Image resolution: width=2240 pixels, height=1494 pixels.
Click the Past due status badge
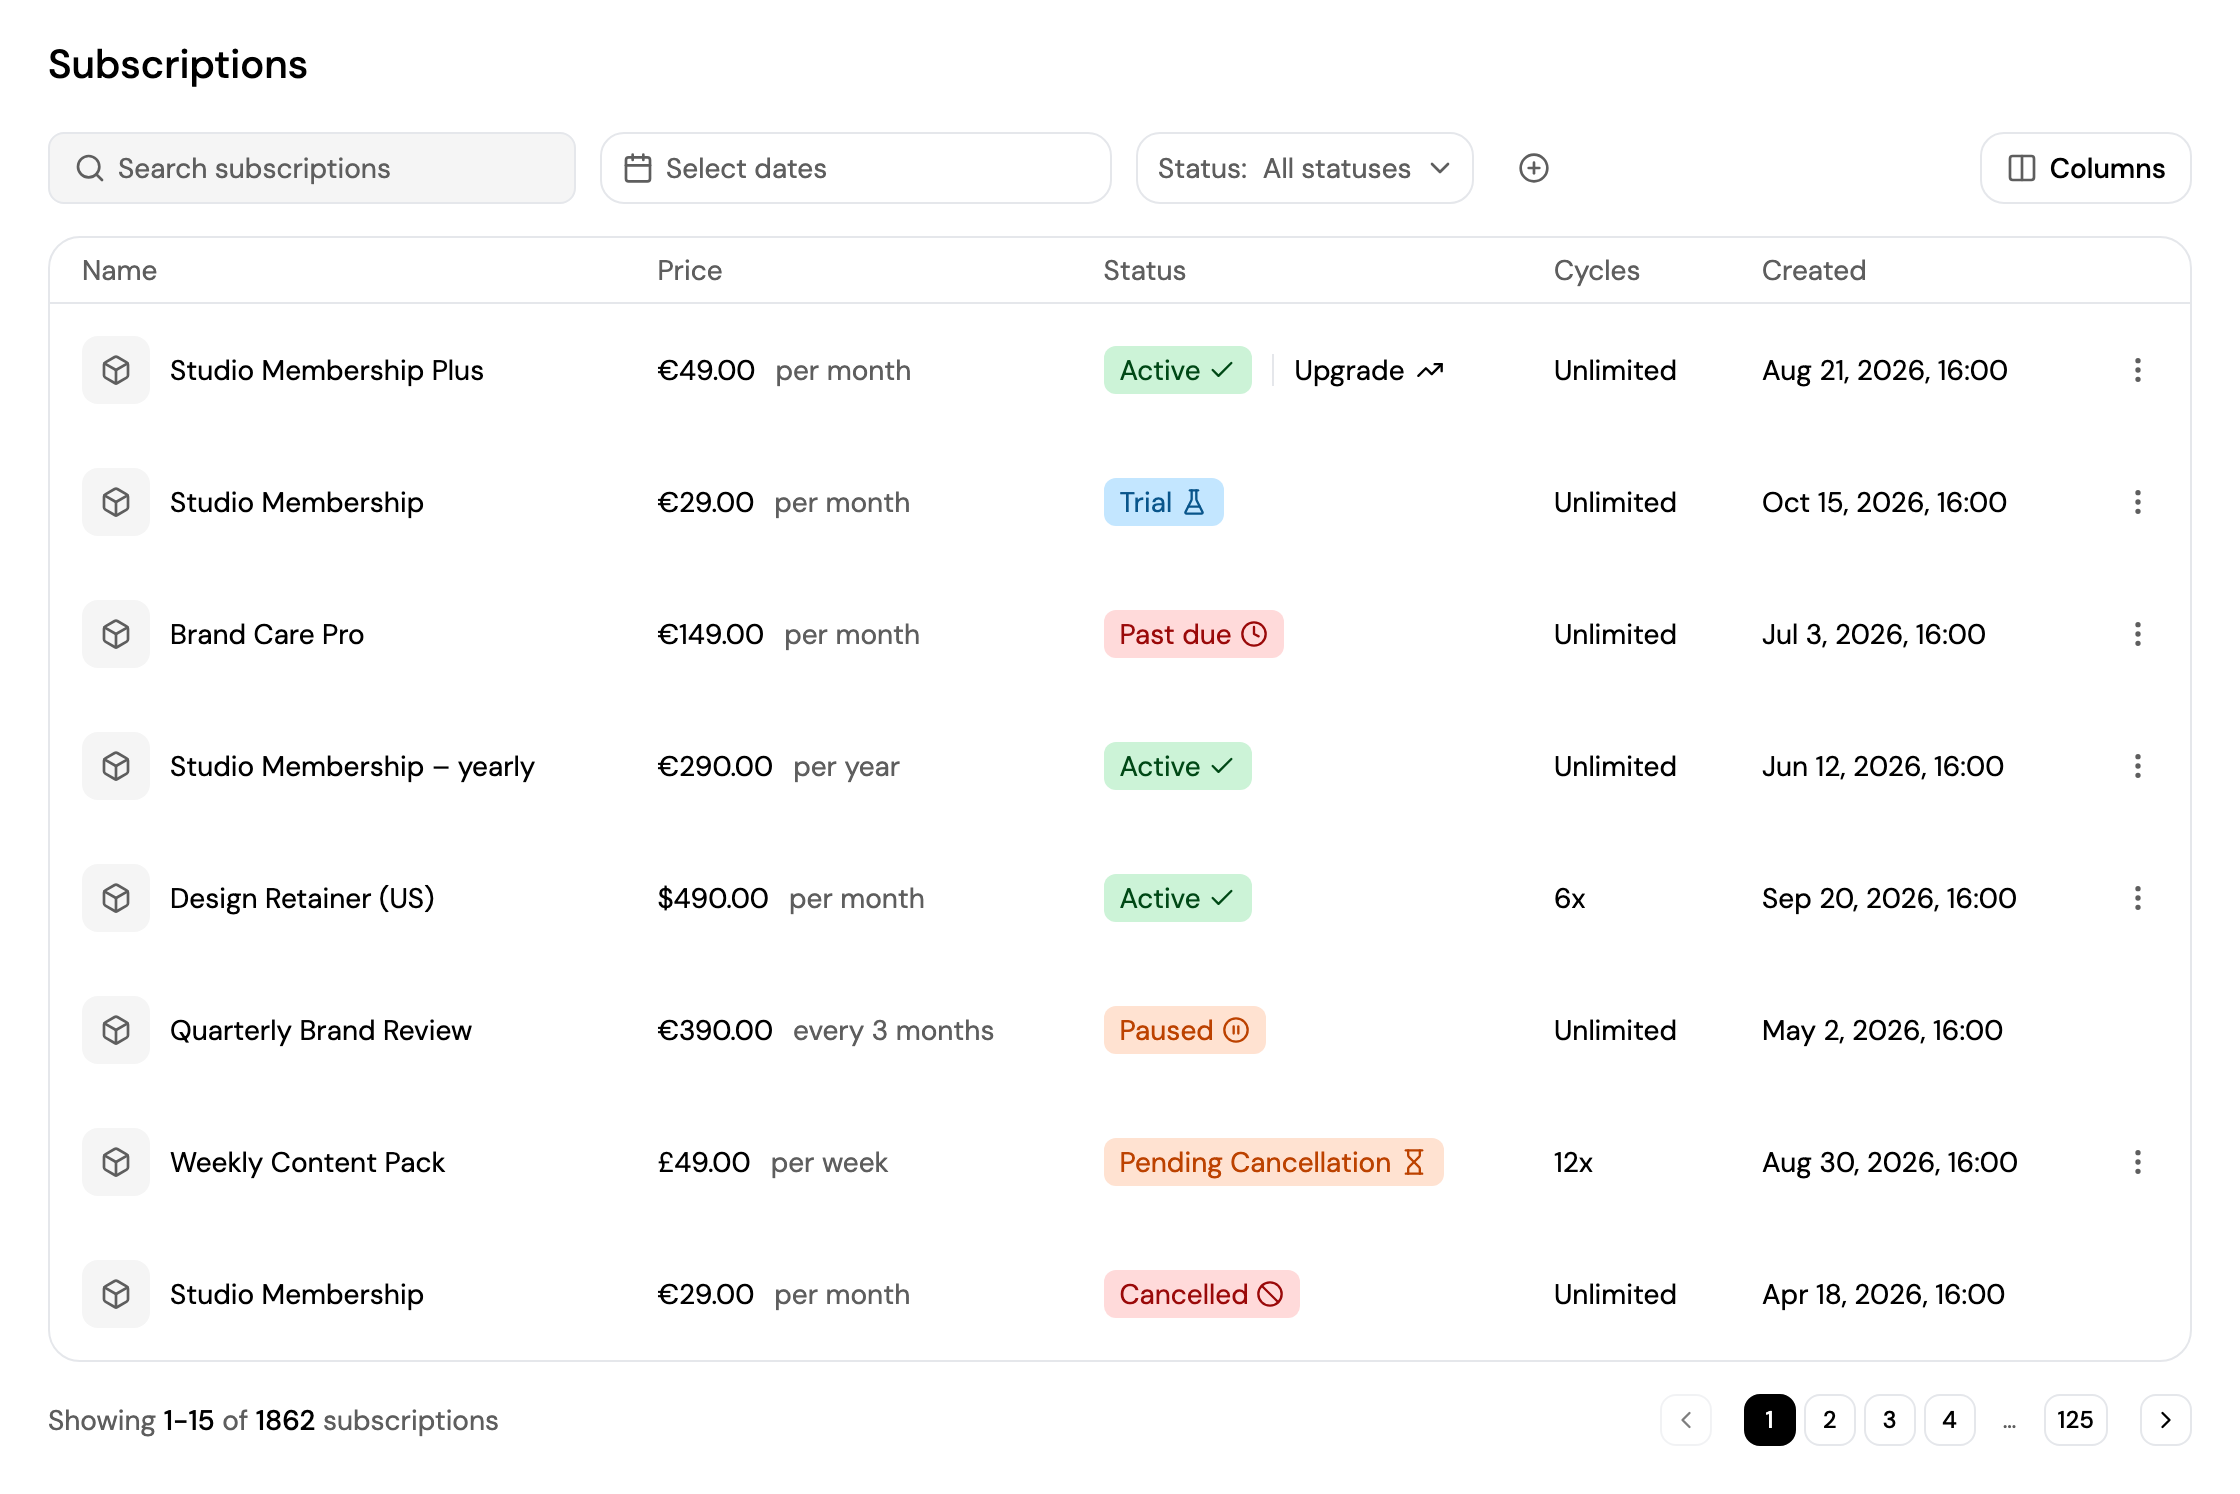[1193, 634]
